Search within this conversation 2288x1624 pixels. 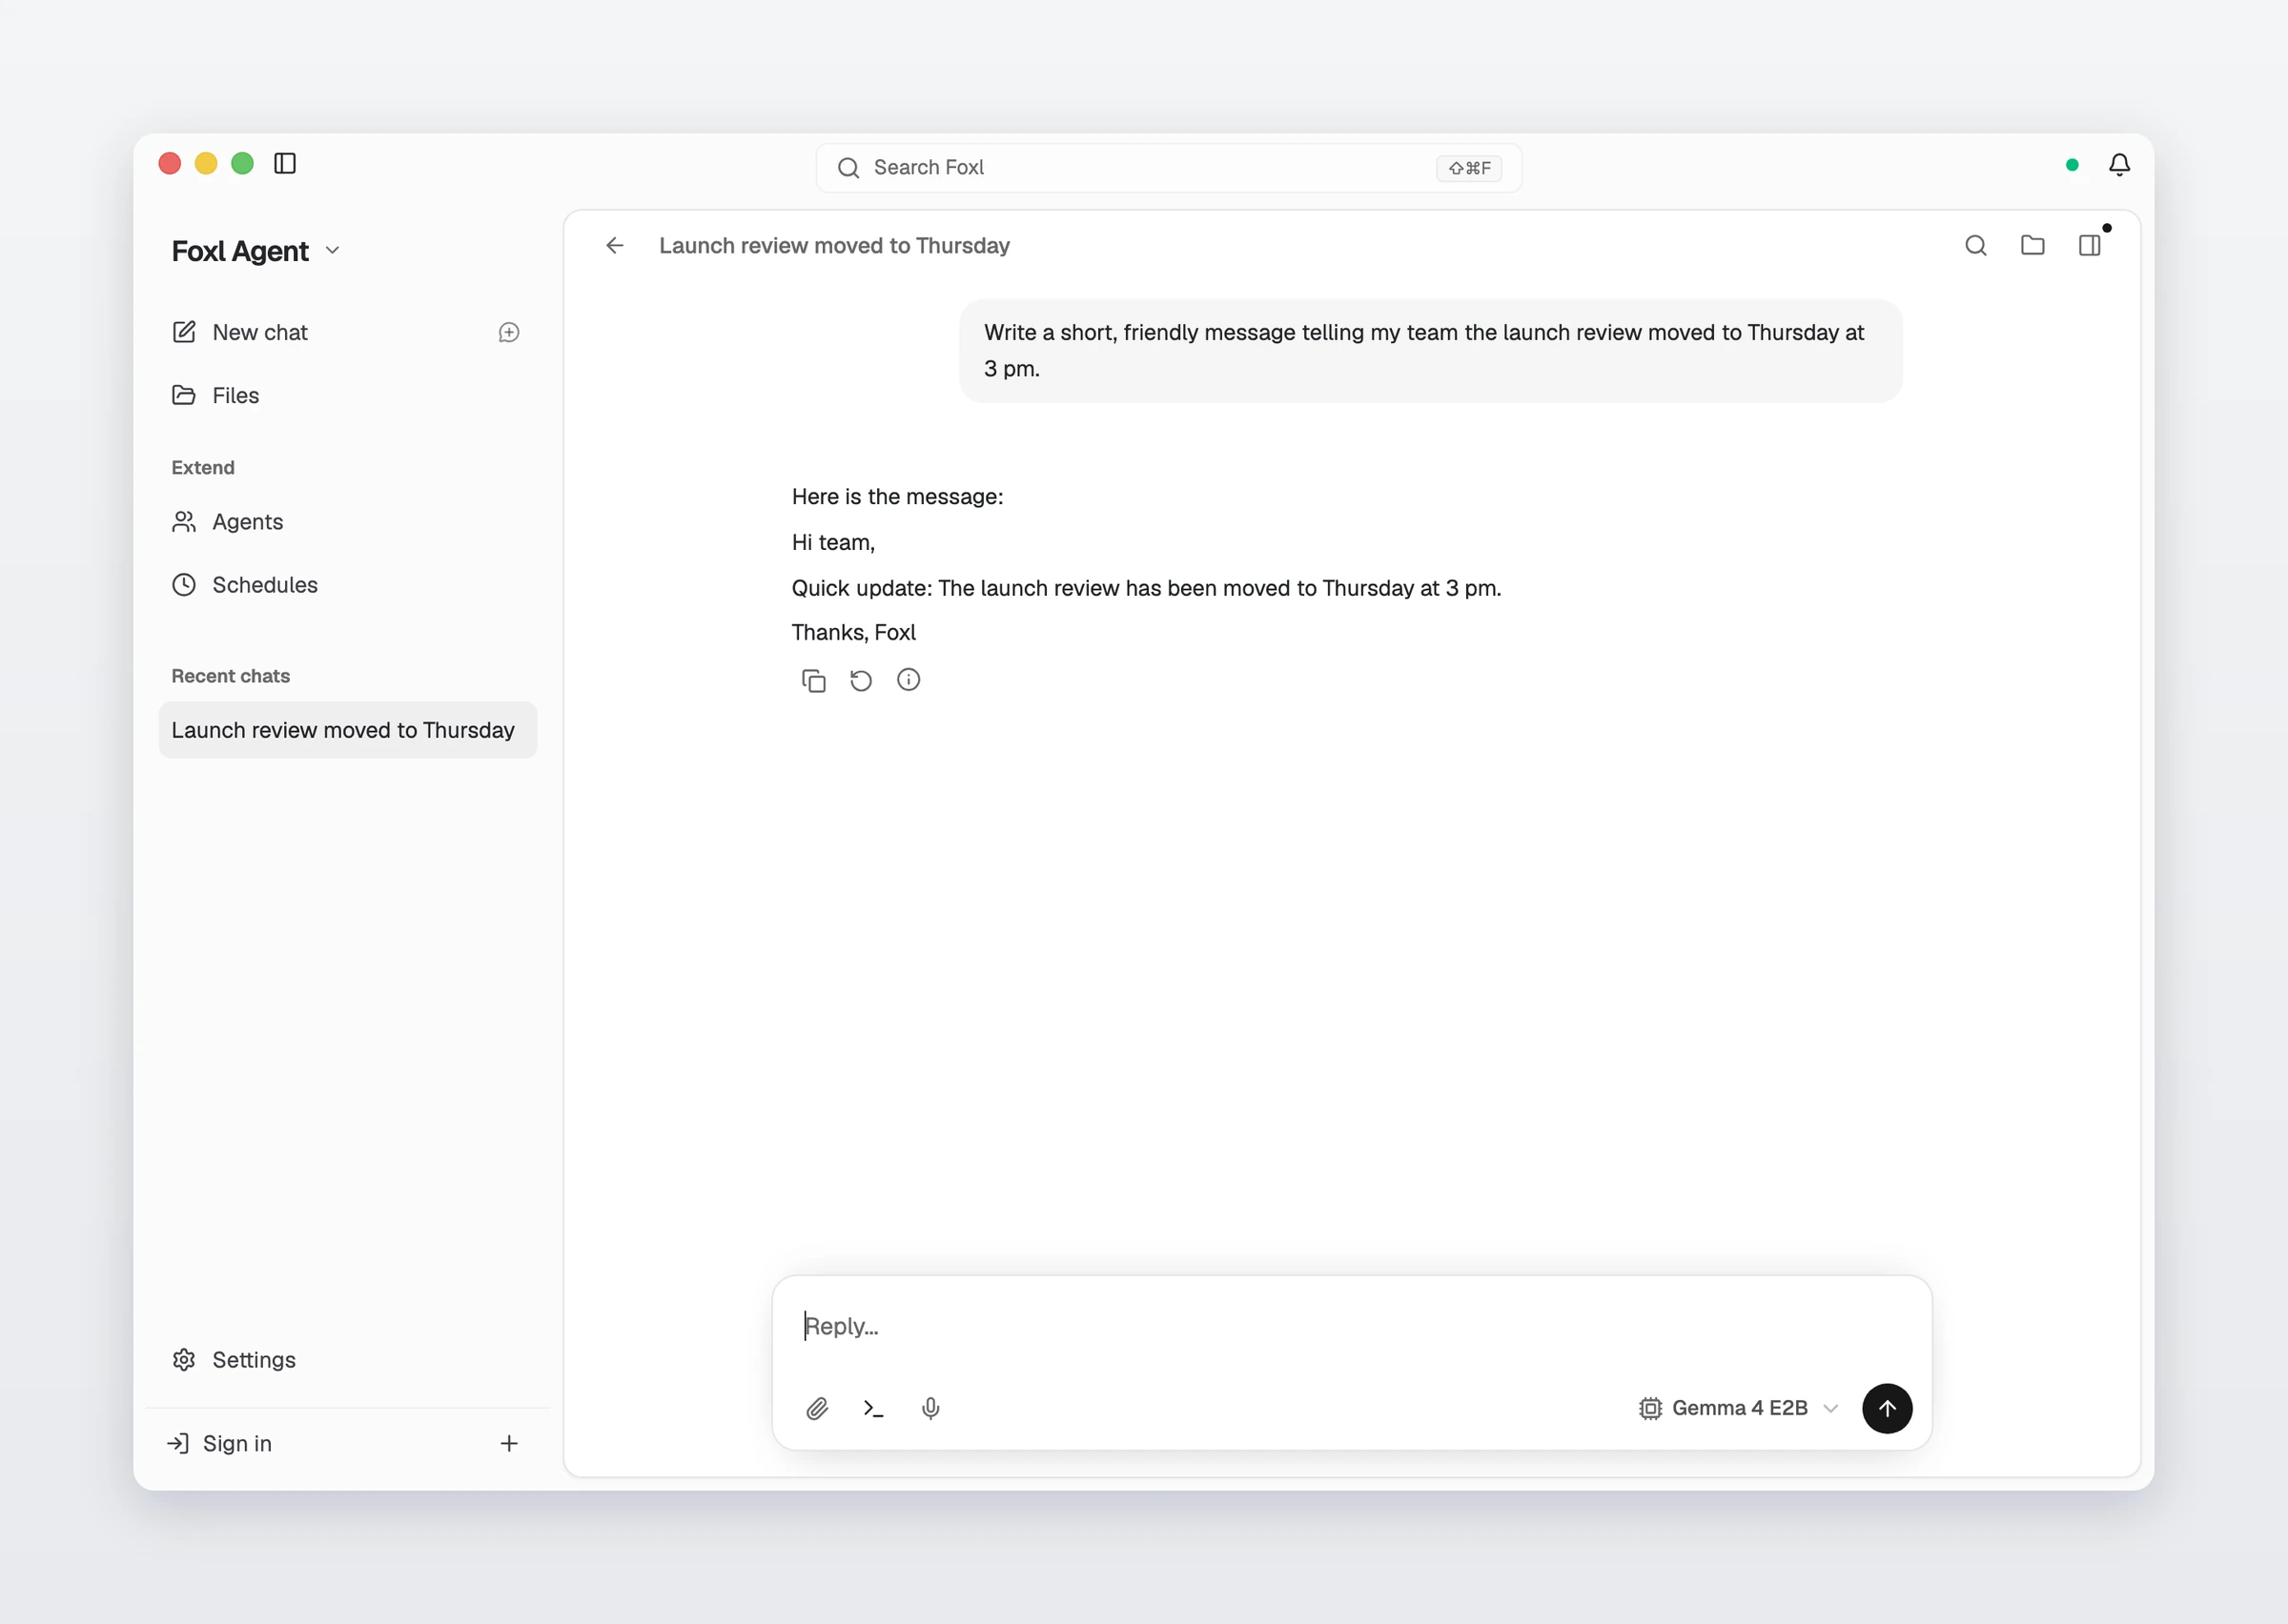point(1975,246)
